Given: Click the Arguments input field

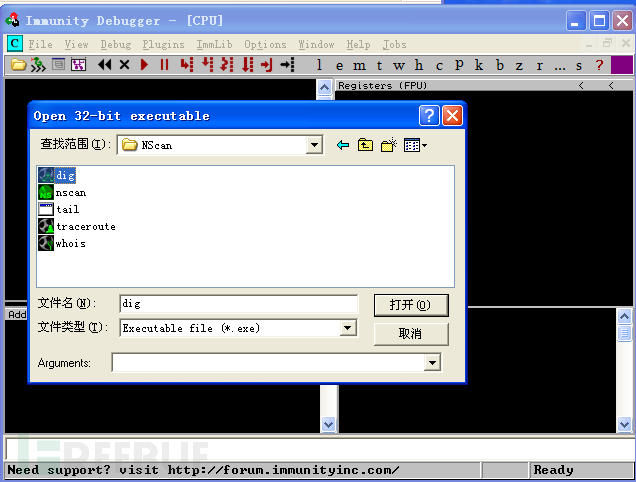Looking at the screenshot, I should [x=269, y=362].
